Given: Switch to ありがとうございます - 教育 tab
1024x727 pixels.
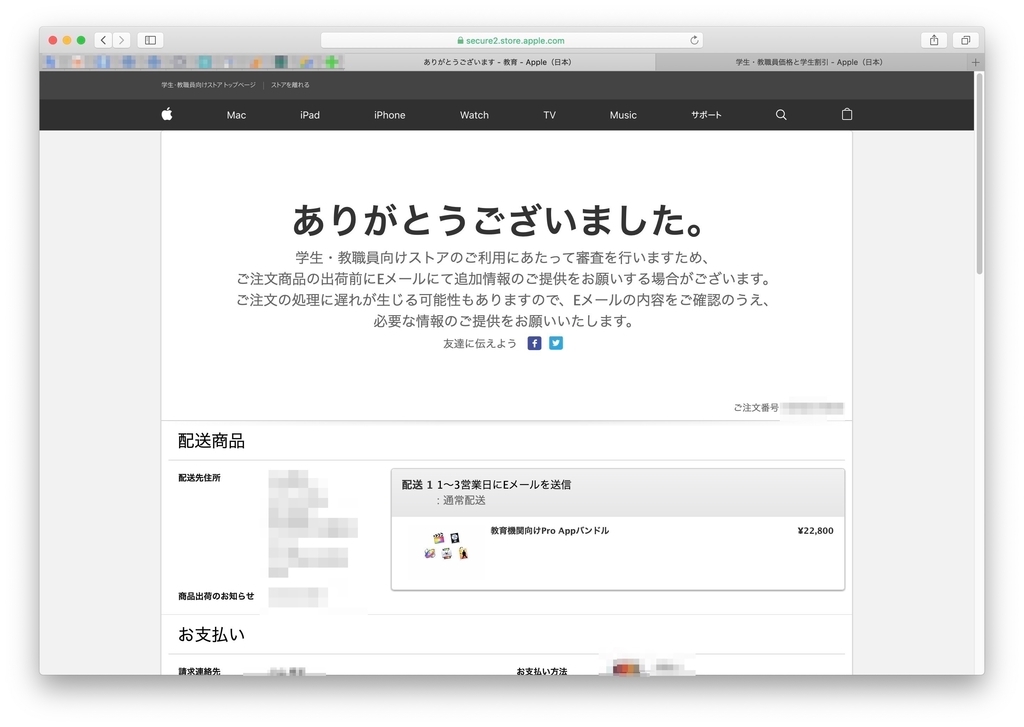Looking at the screenshot, I should click(x=500, y=62).
